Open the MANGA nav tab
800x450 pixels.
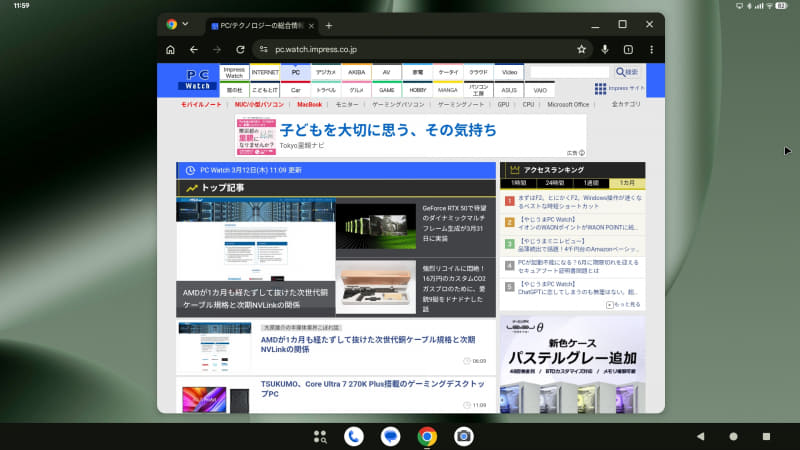point(448,90)
